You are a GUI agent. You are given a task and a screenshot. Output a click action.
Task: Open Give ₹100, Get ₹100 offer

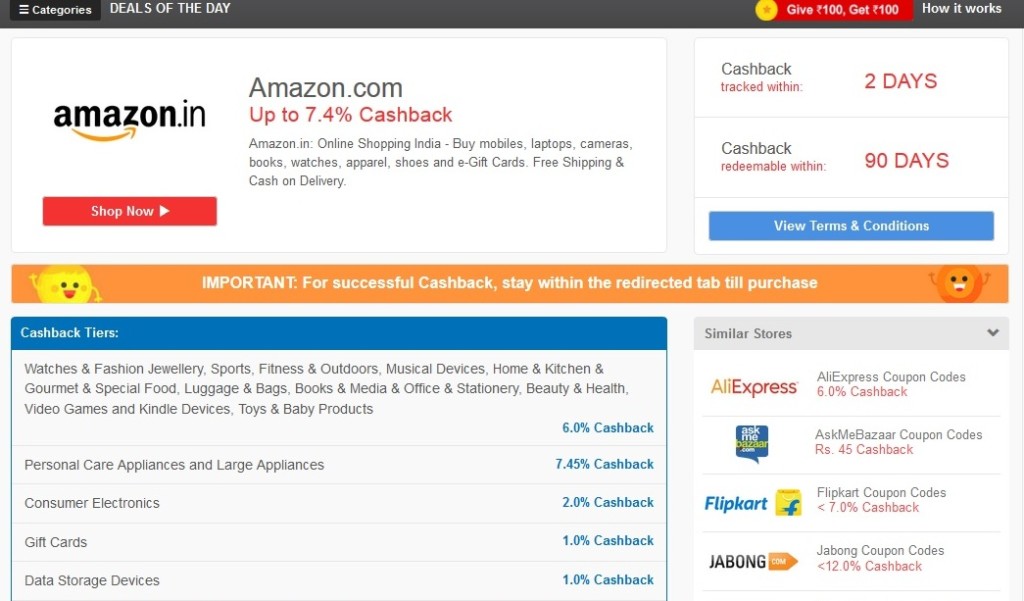tap(842, 10)
